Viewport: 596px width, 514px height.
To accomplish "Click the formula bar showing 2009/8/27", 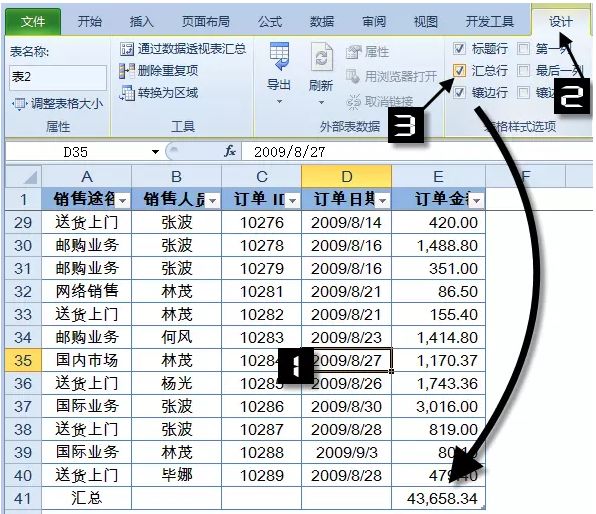I will click(416, 152).
